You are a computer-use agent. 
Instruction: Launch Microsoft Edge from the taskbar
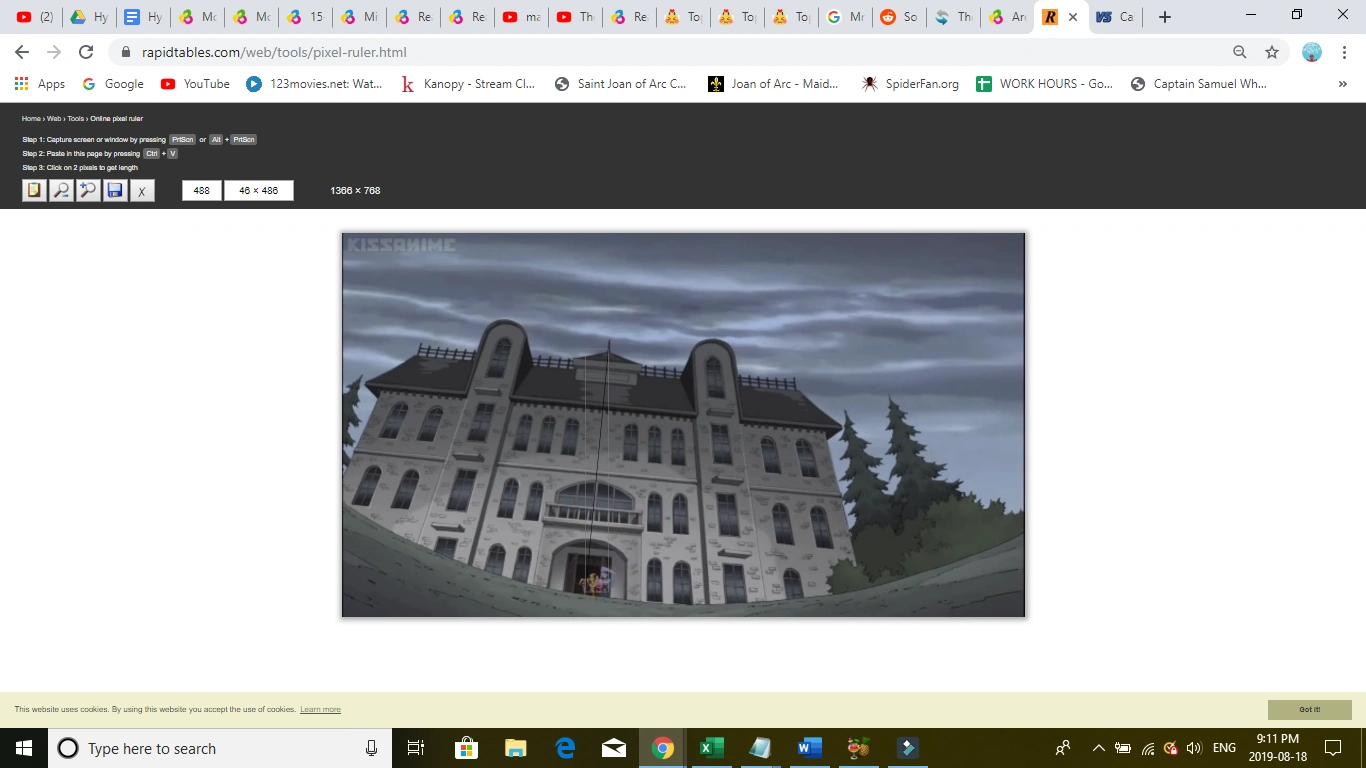click(x=564, y=748)
